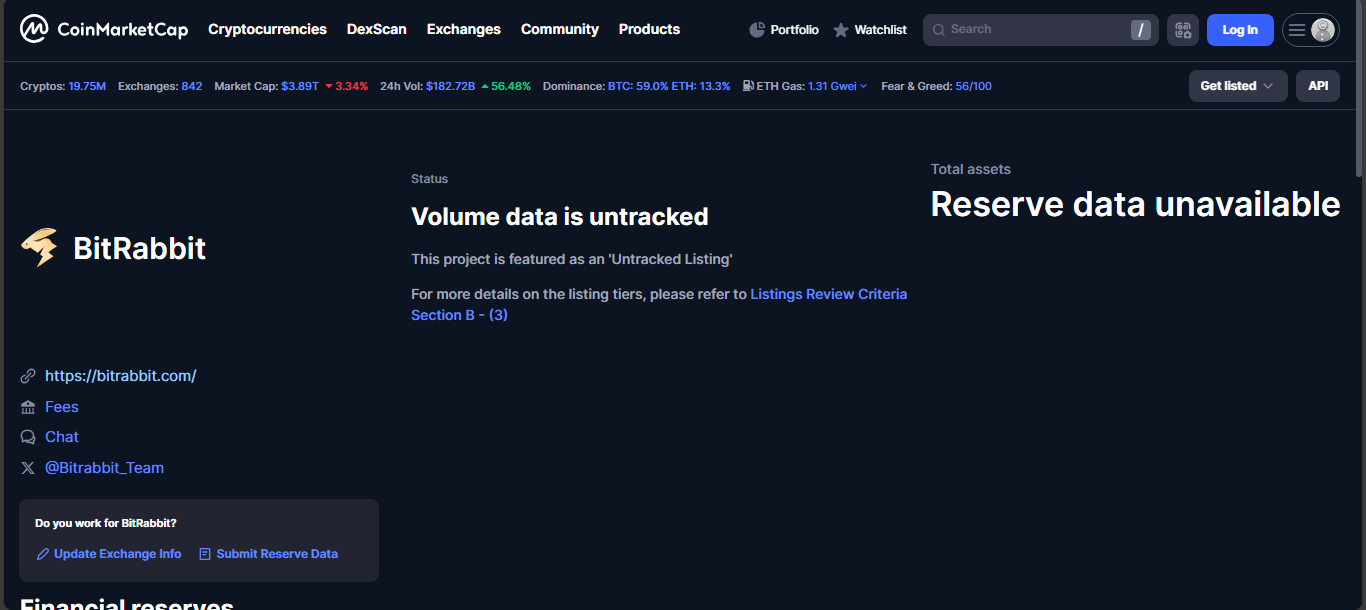Click Submit Reserve Data link
This screenshot has height=610, width=1366.
276,554
